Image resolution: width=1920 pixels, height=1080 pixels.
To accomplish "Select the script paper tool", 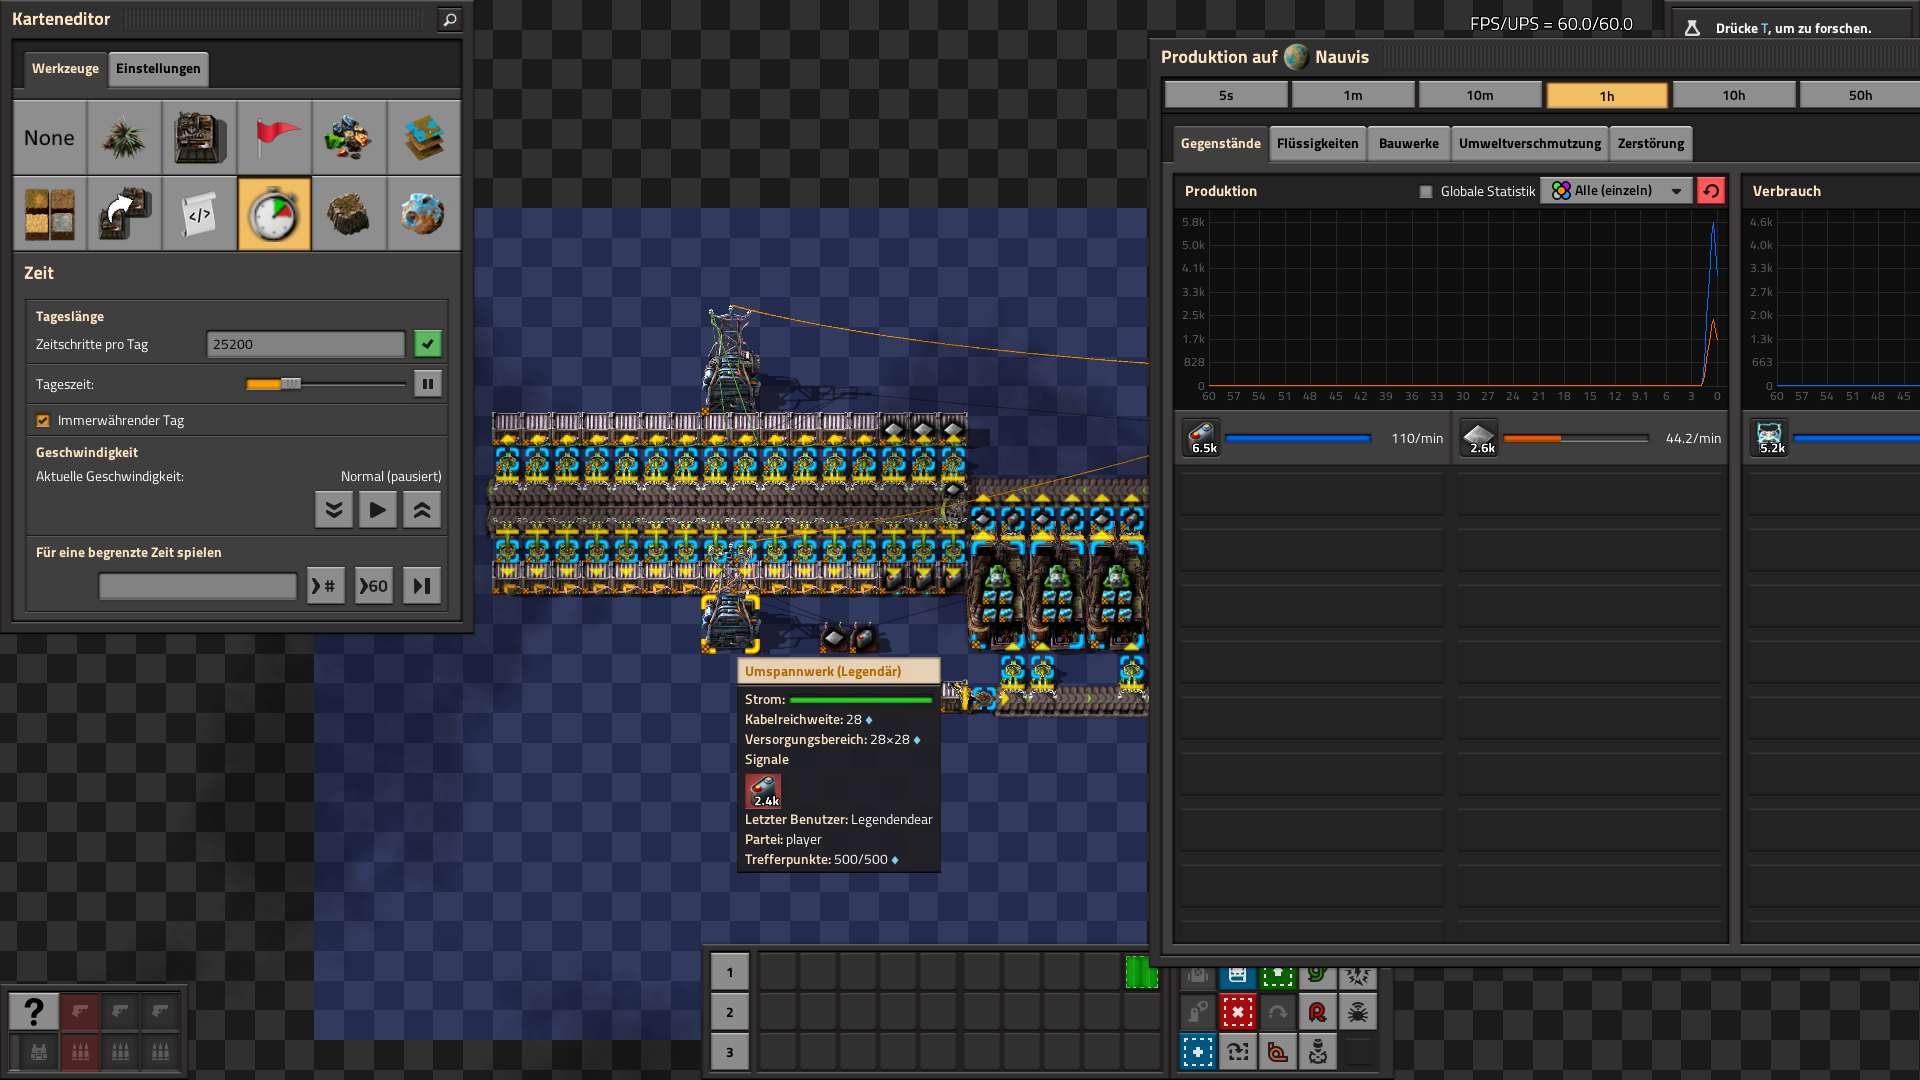I will [199, 214].
